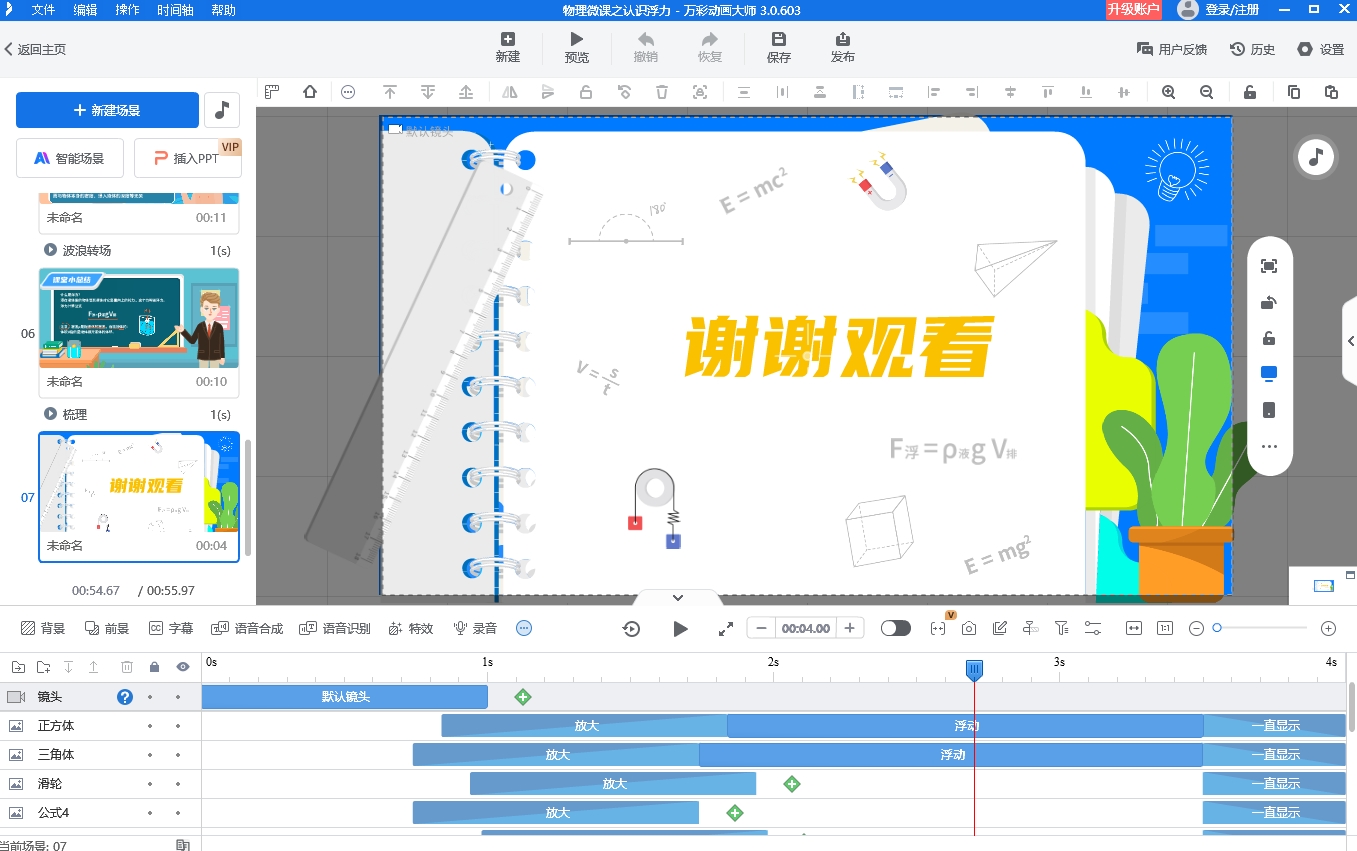
Task: Click the music note icon above scene list
Action: click(220, 110)
